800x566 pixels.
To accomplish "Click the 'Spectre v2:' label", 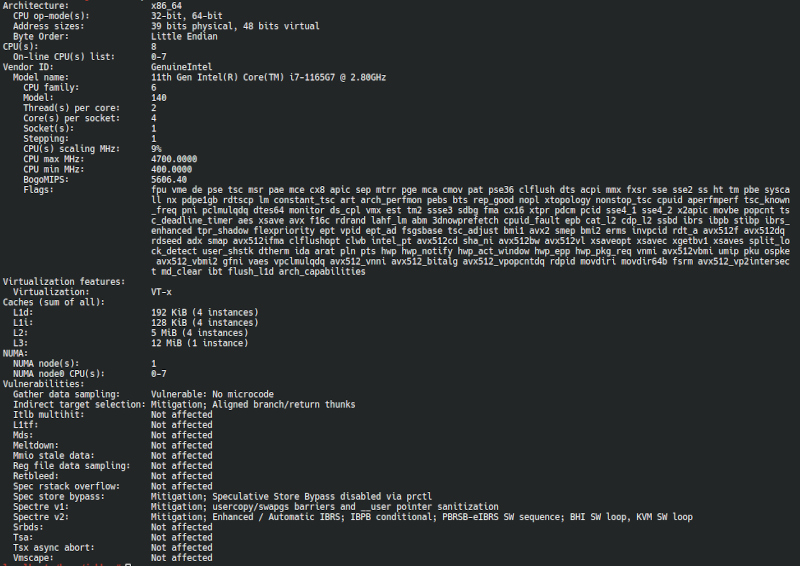I will 39,517.
